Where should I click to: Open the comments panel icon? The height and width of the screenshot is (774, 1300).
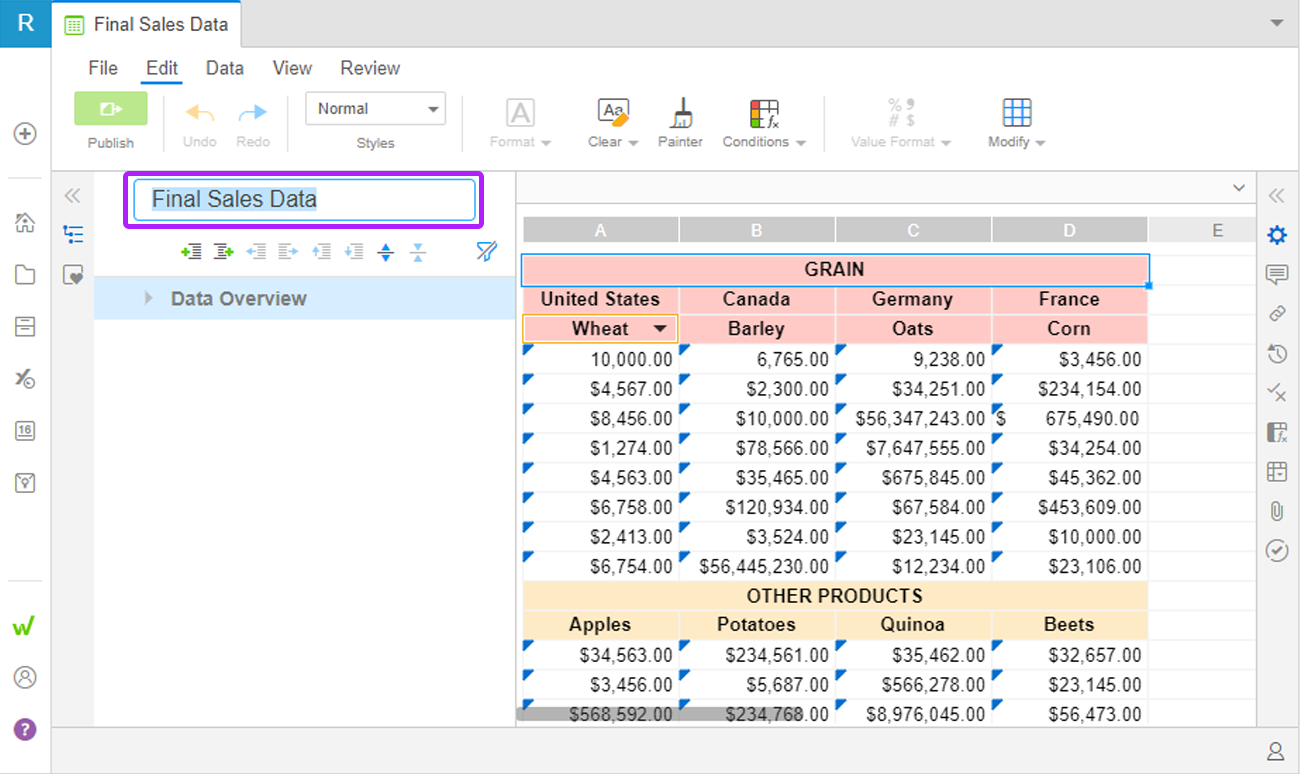point(1277,274)
